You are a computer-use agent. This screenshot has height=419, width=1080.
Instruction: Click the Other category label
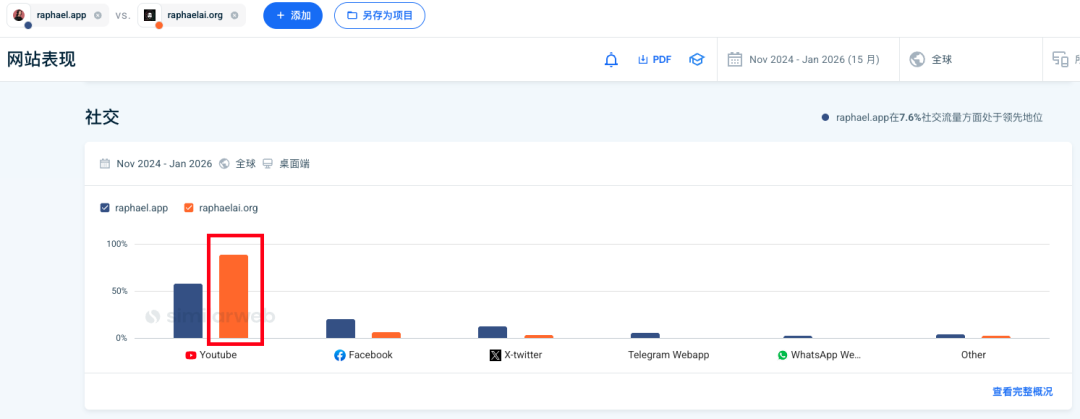[x=973, y=355]
